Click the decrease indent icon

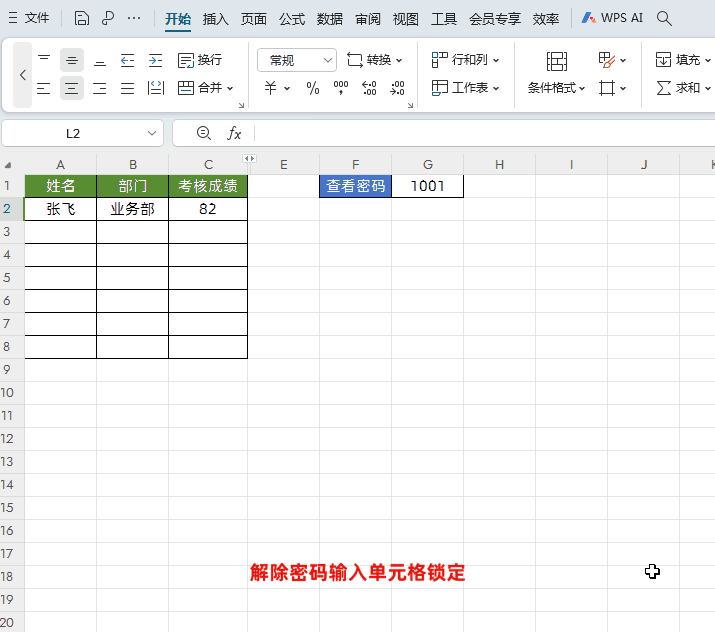pyautogui.click(x=127, y=60)
